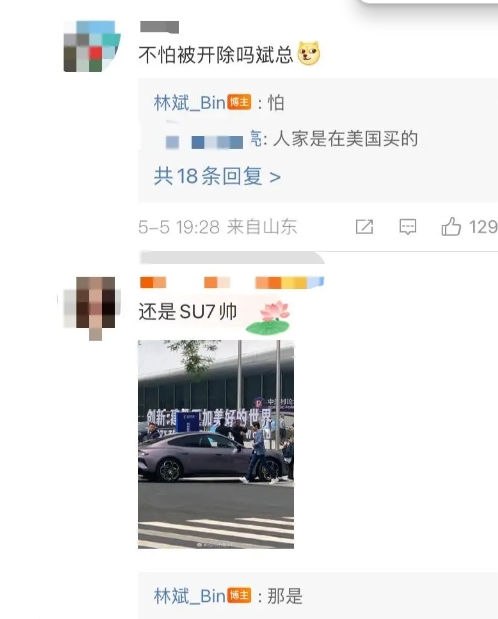Image resolution: width=498 pixels, height=619 pixels.
Task: Tap the comment text 不怕被开除吗斌总
Action: (x=216, y=54)
